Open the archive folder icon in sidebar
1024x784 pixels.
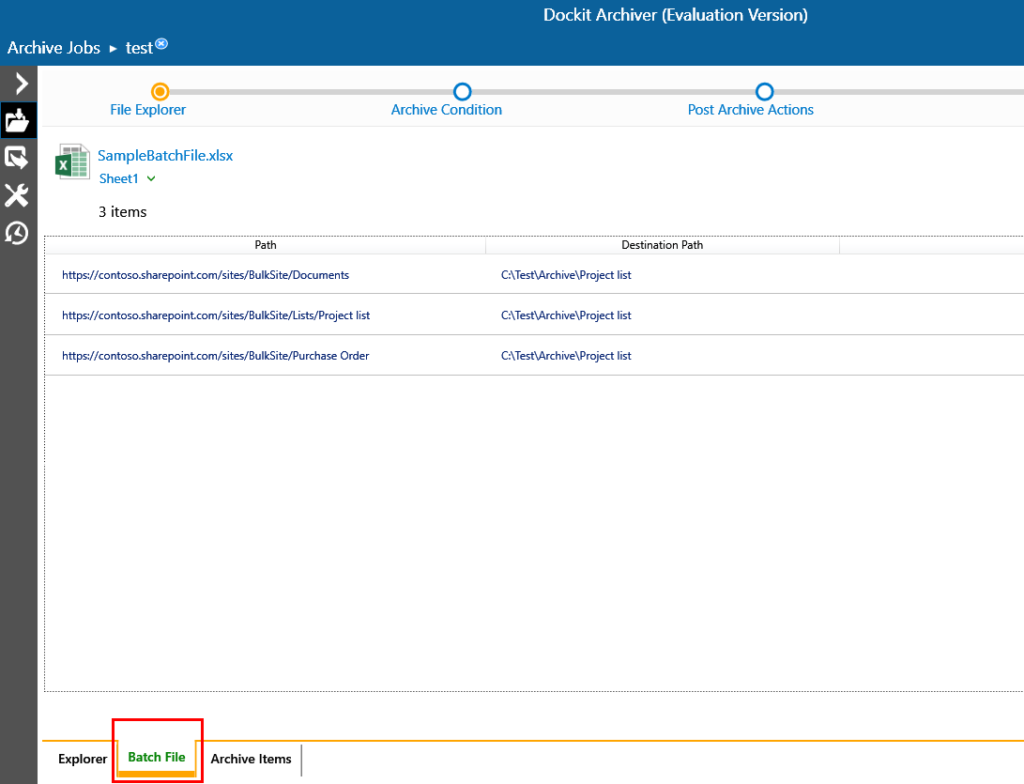pos(17,120)
